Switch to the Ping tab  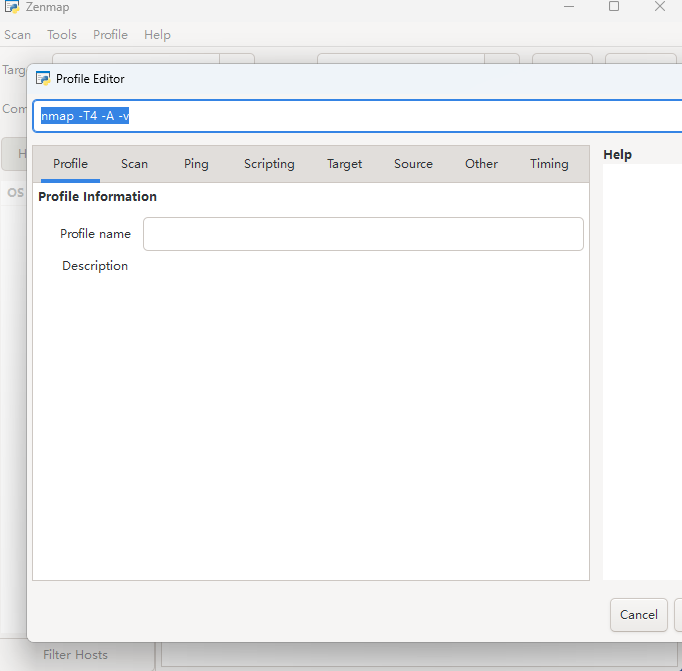tap(196, 164)
